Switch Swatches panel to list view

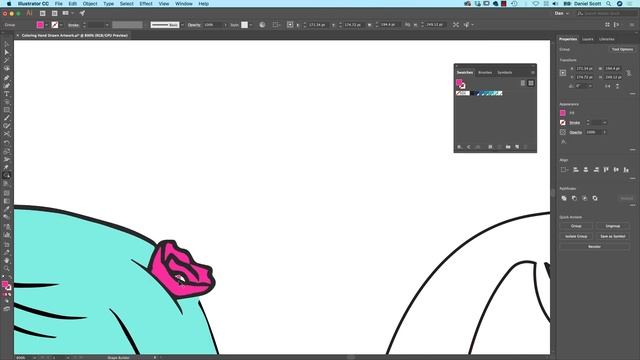click(523, 83)
